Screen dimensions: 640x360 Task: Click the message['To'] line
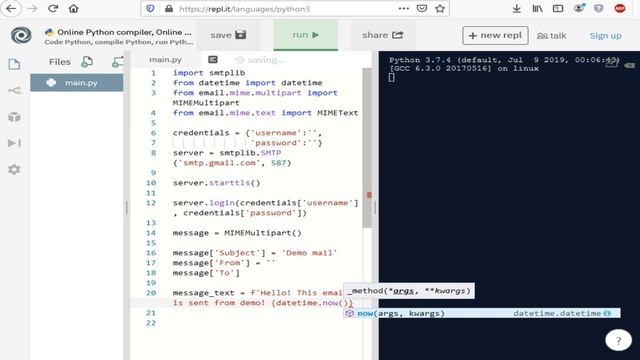click(206, 273)
